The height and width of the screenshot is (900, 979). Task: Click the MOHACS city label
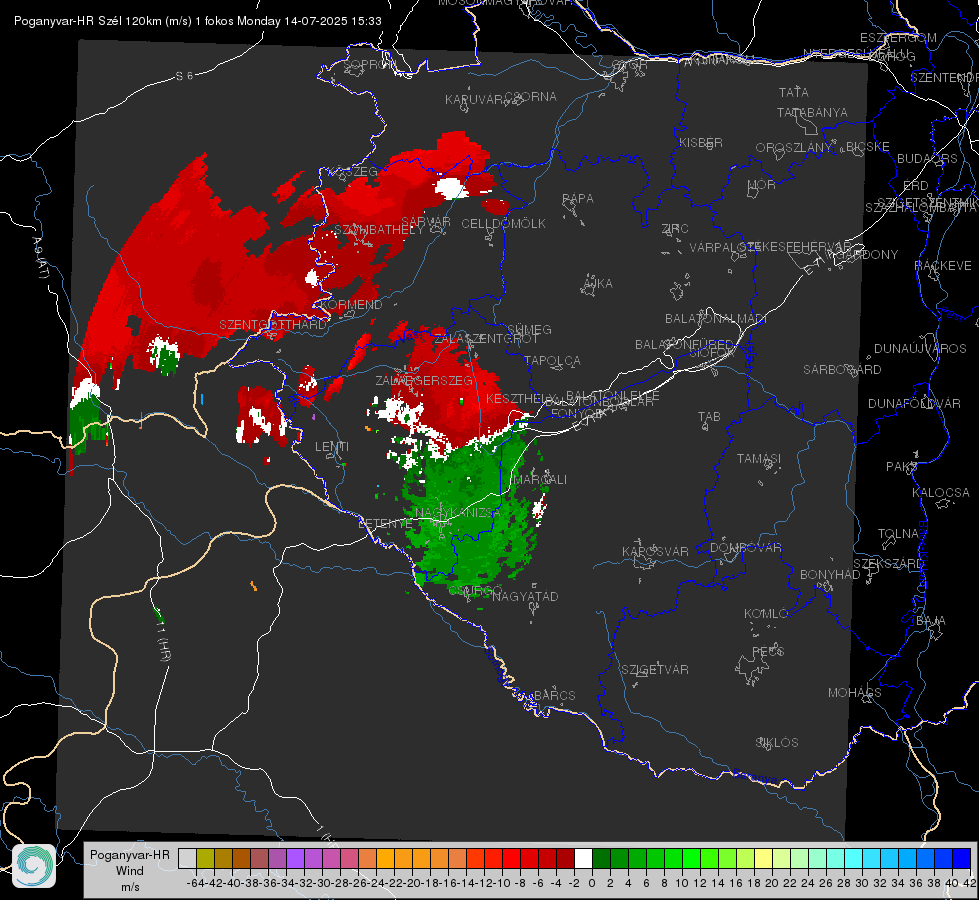[x=854, y=693]
